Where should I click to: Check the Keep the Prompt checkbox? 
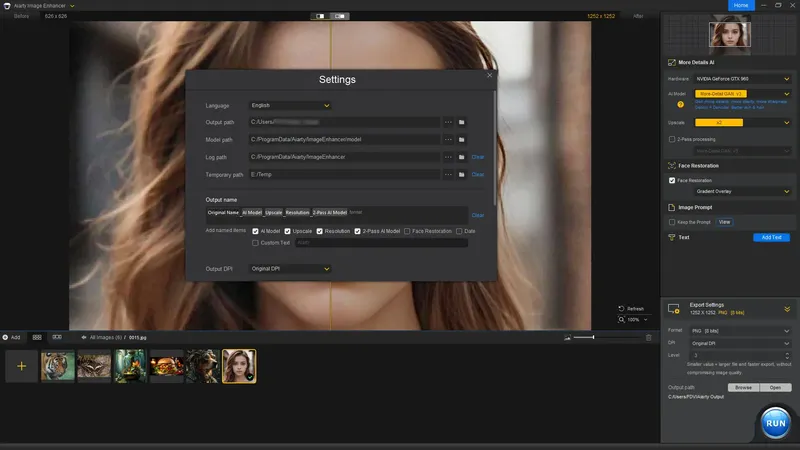(672, 222)
